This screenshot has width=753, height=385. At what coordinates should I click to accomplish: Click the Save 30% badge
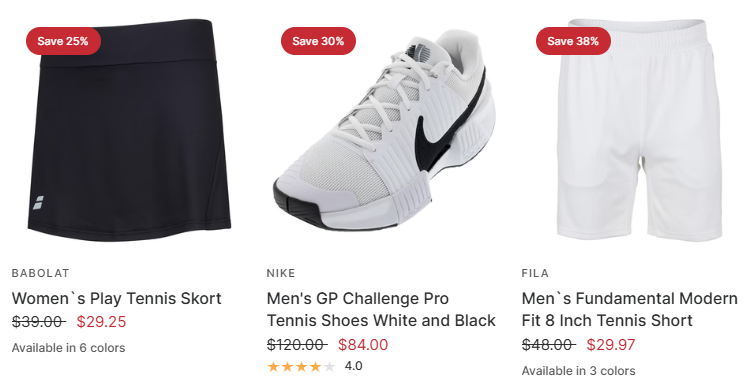[x=318, y=41]
